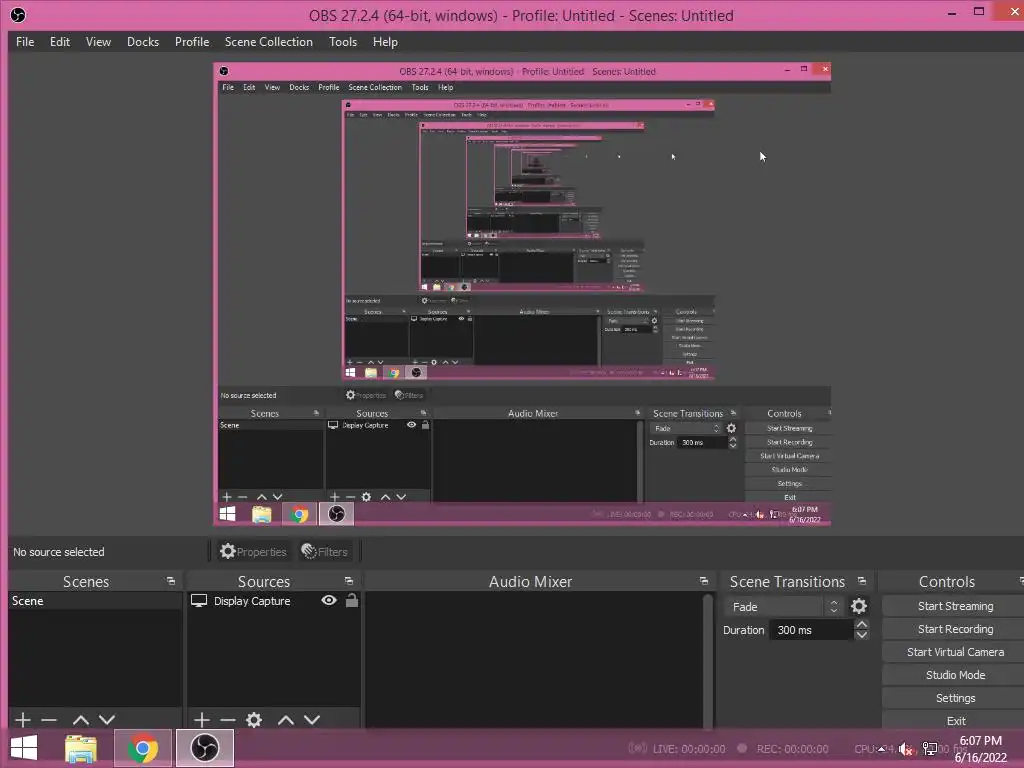Screen dimensions: 1024x768
Task: Add a new scene with plus
Action: 23,720
